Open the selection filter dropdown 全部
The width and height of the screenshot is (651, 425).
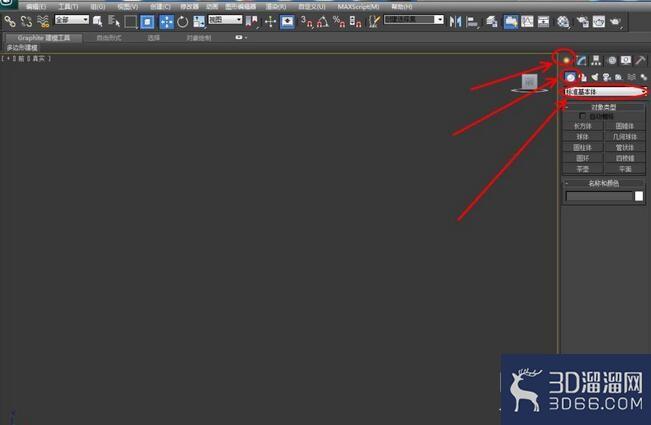coord(72,20)
